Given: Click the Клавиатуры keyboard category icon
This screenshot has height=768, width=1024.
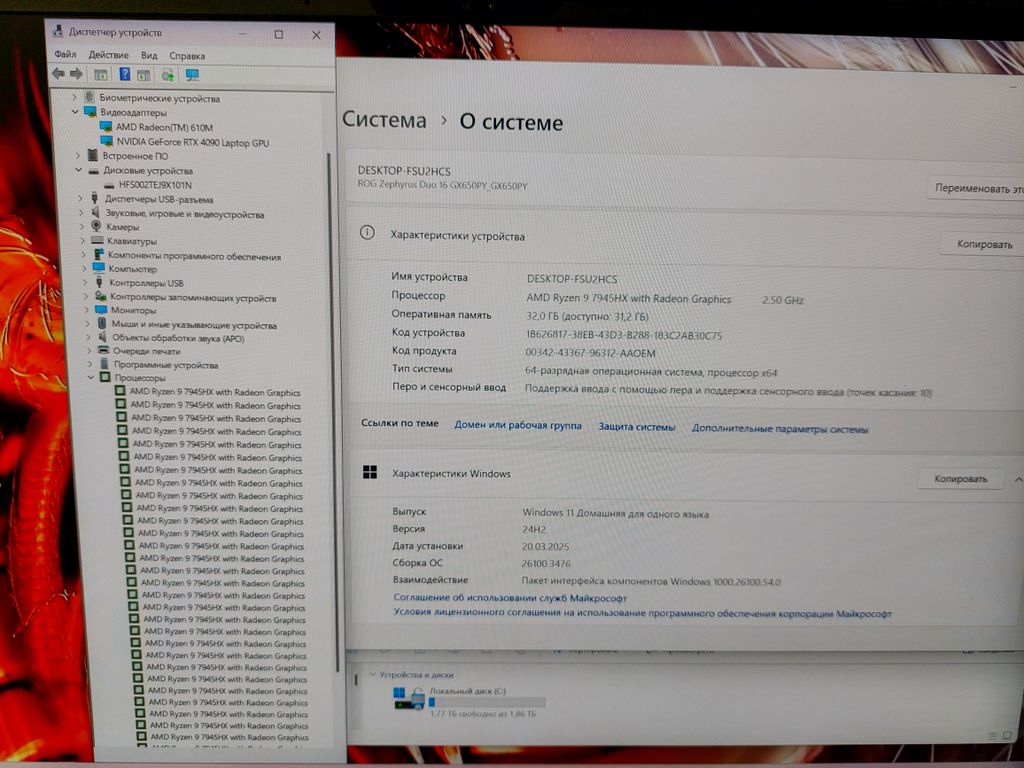Looking at the screenshot, I should [98, 240].
